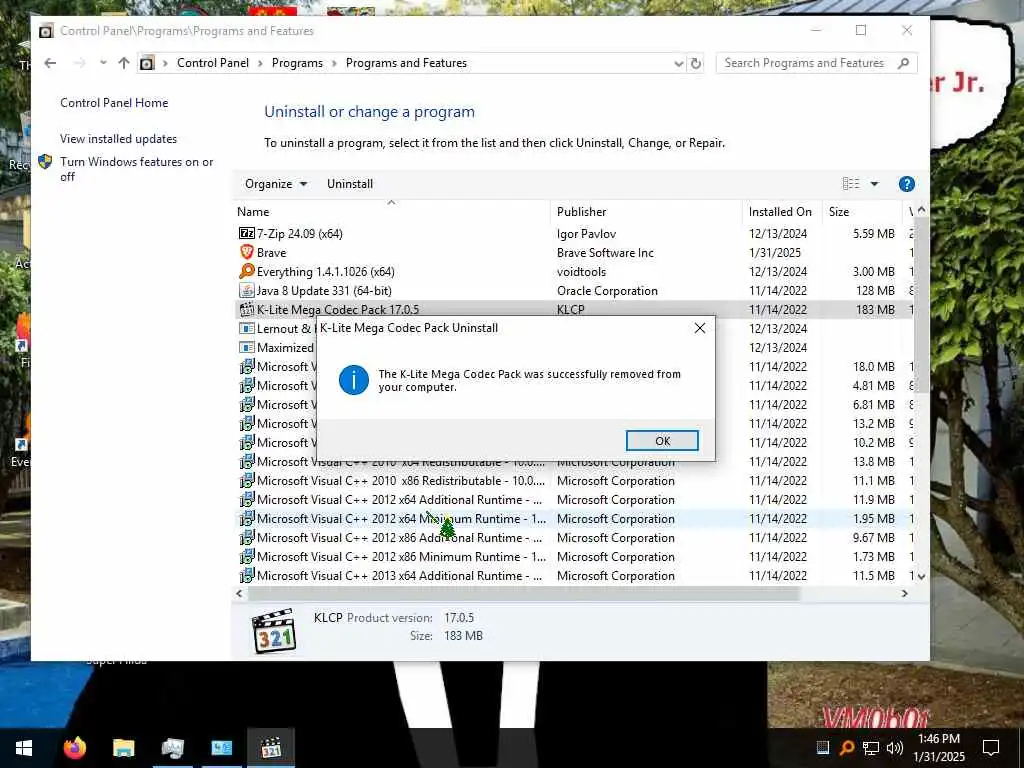The width and height of the screenshot is (1024, 768).
Task: Launch Firefox from the taskbar
Action: tap(74, 748)
